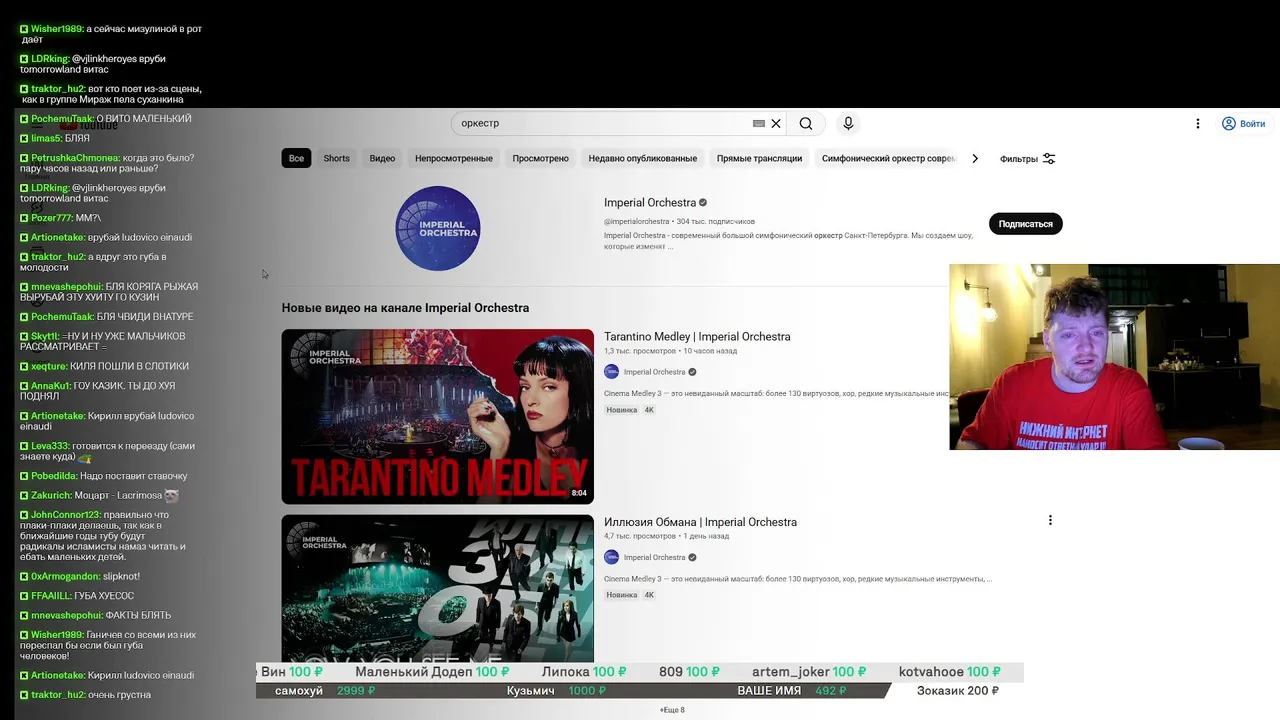Viewport: 1280px width, 720px height.
Task: Open the three-dot settings menu near Войти
Action: click(x=1197, y=124)
